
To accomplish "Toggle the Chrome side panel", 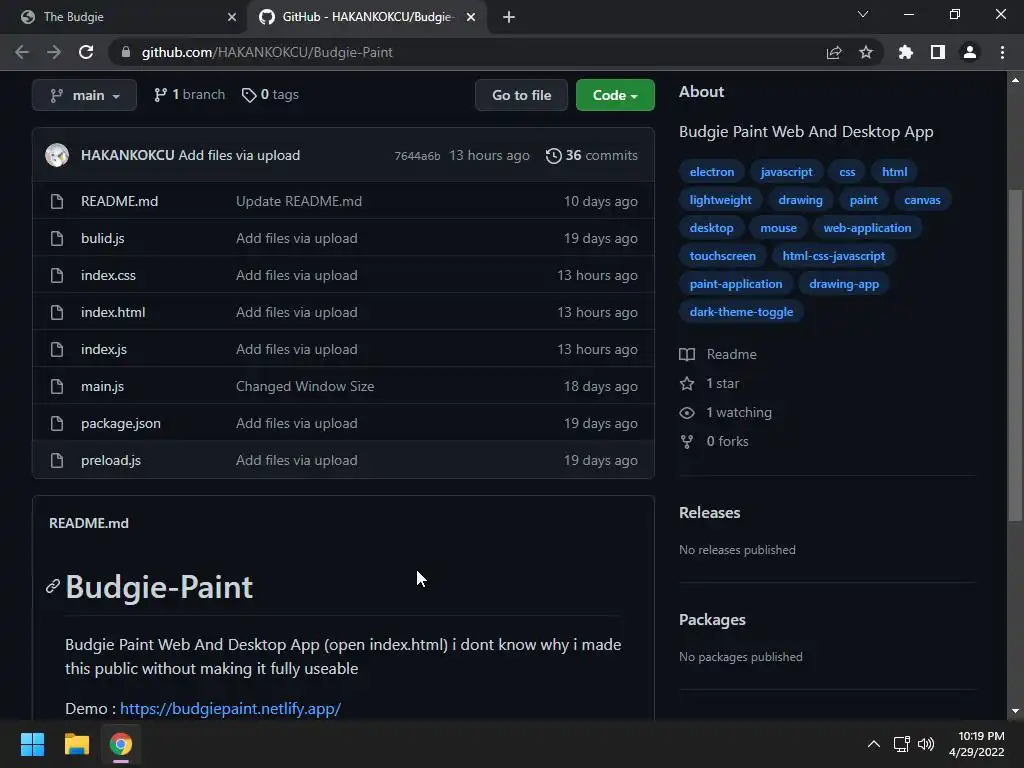I will pyautogui.click(x=937, y=52).
